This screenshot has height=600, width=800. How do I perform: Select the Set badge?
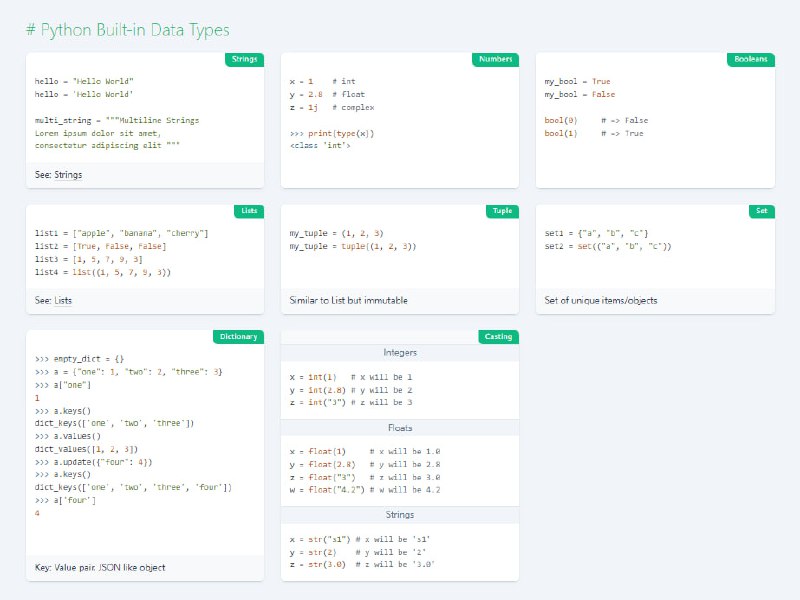[x=761, y=211]
